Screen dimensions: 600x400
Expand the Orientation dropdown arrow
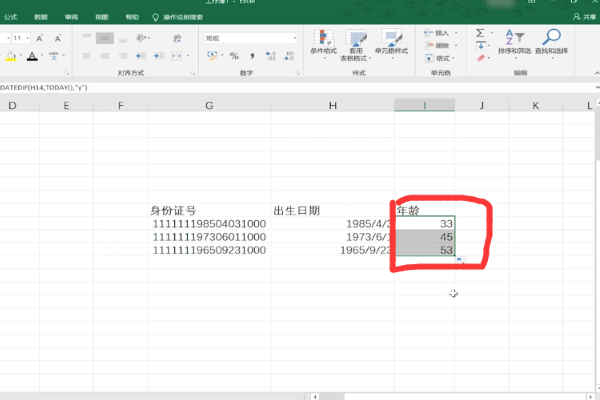pos(148,38)
